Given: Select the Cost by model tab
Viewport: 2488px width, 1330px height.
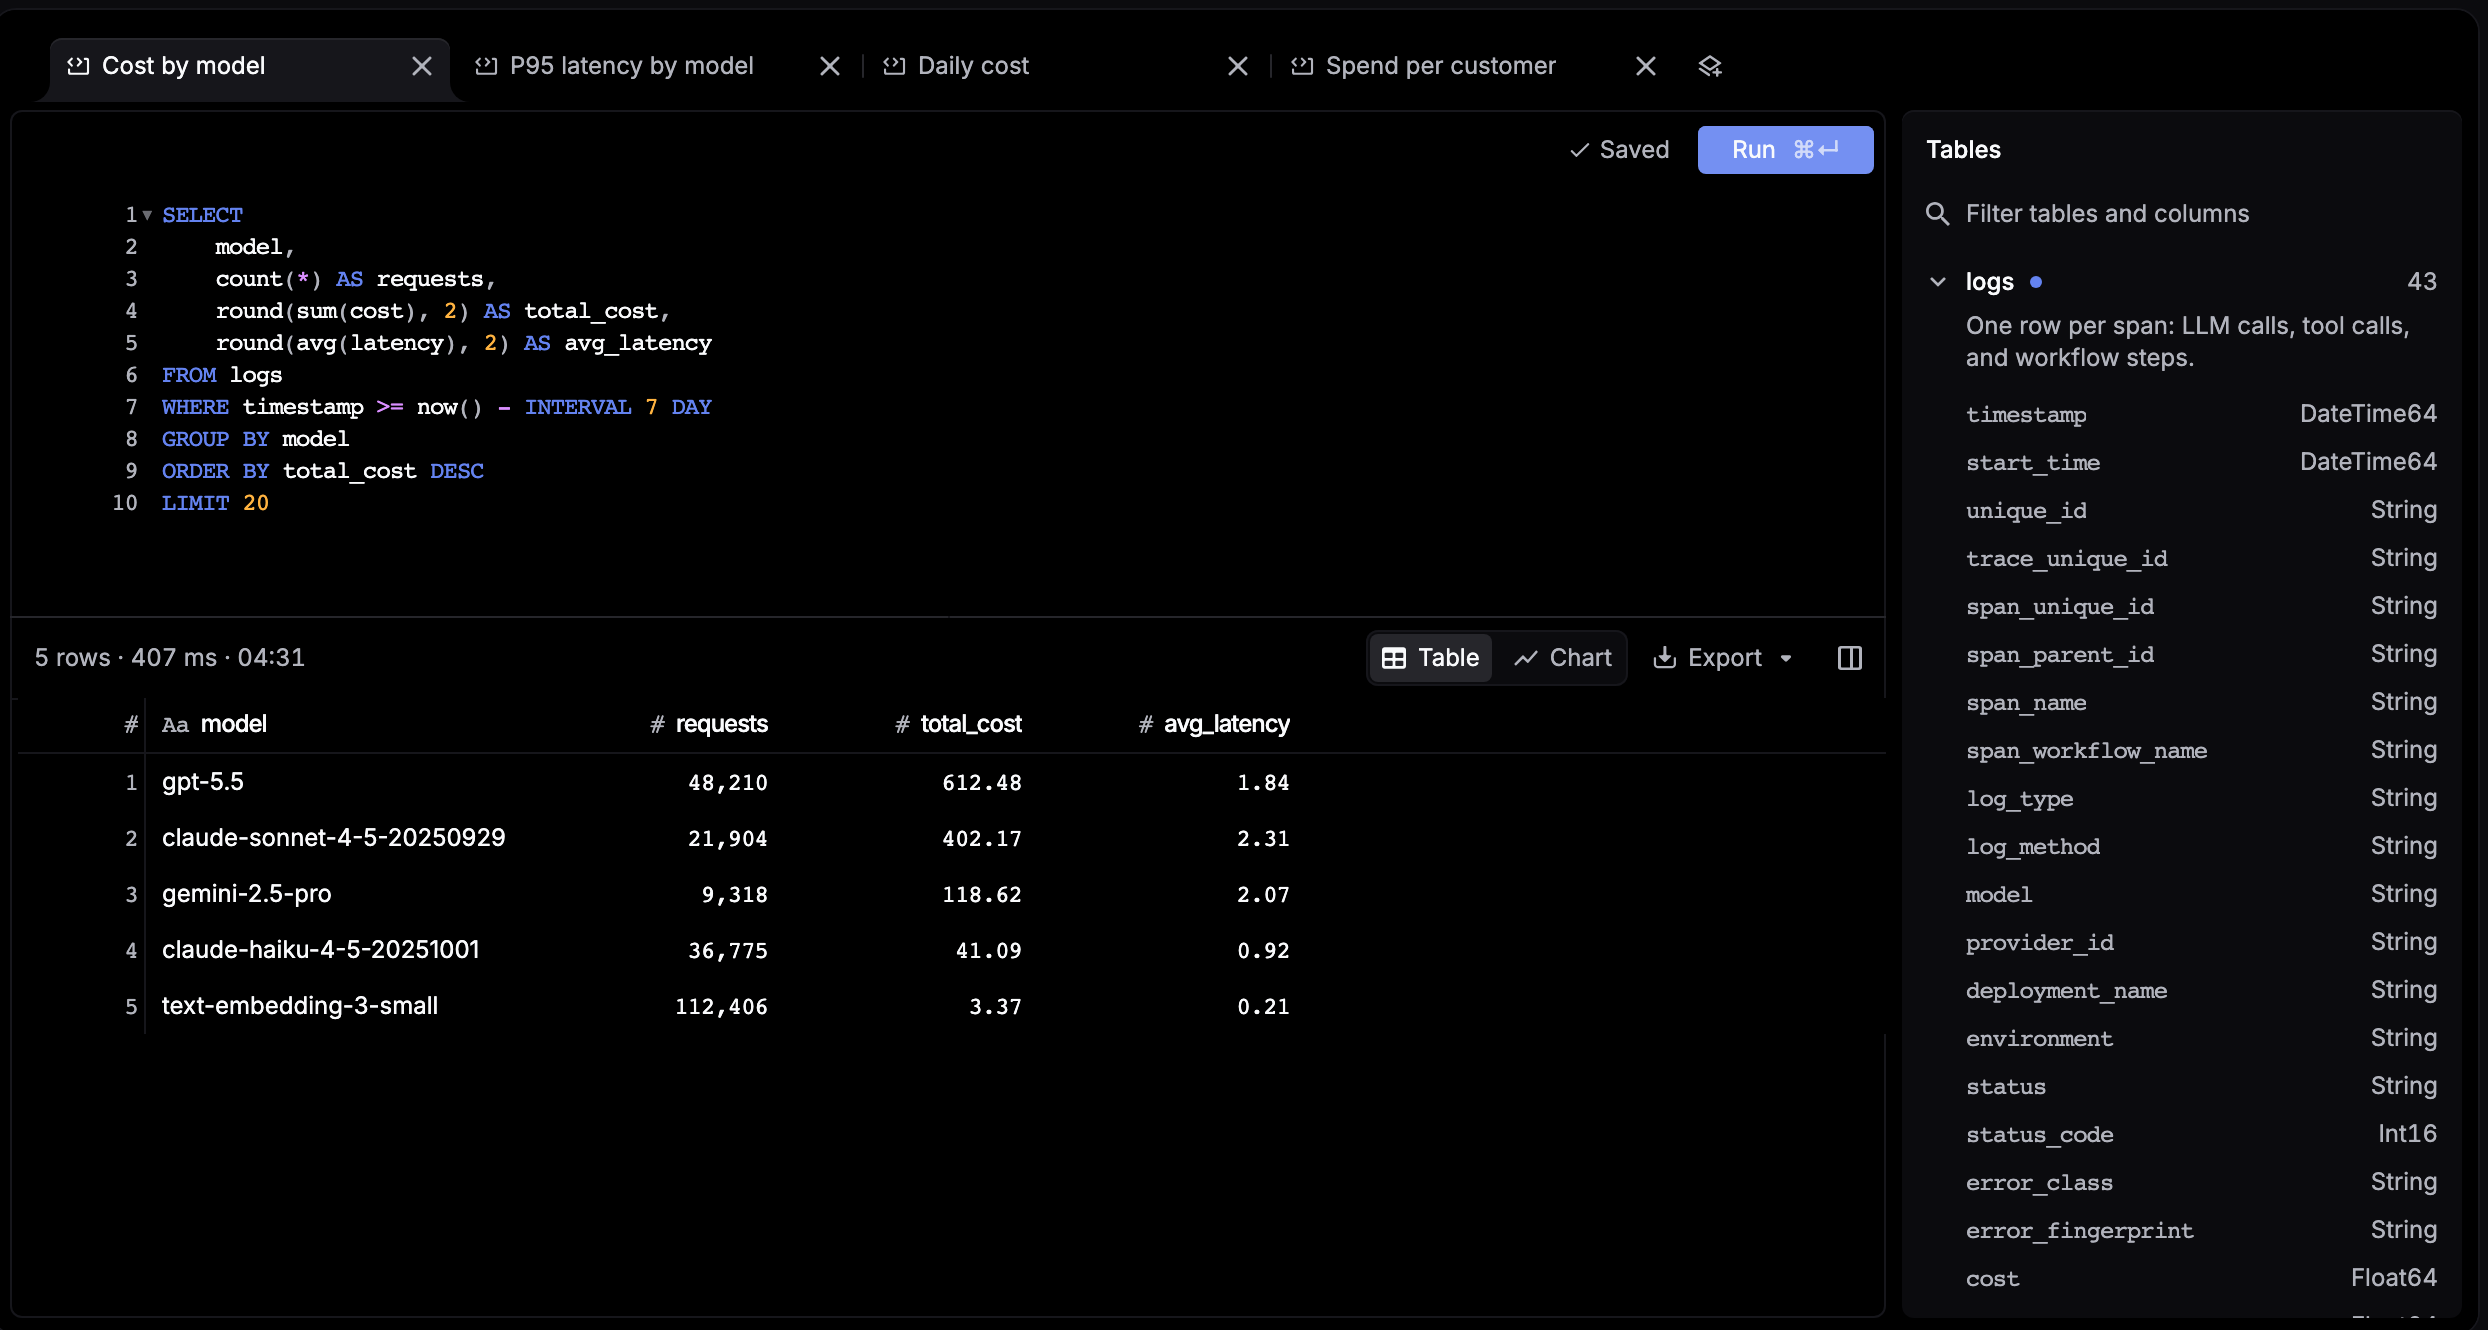Looking at the screenshot, I should (183, 66).
